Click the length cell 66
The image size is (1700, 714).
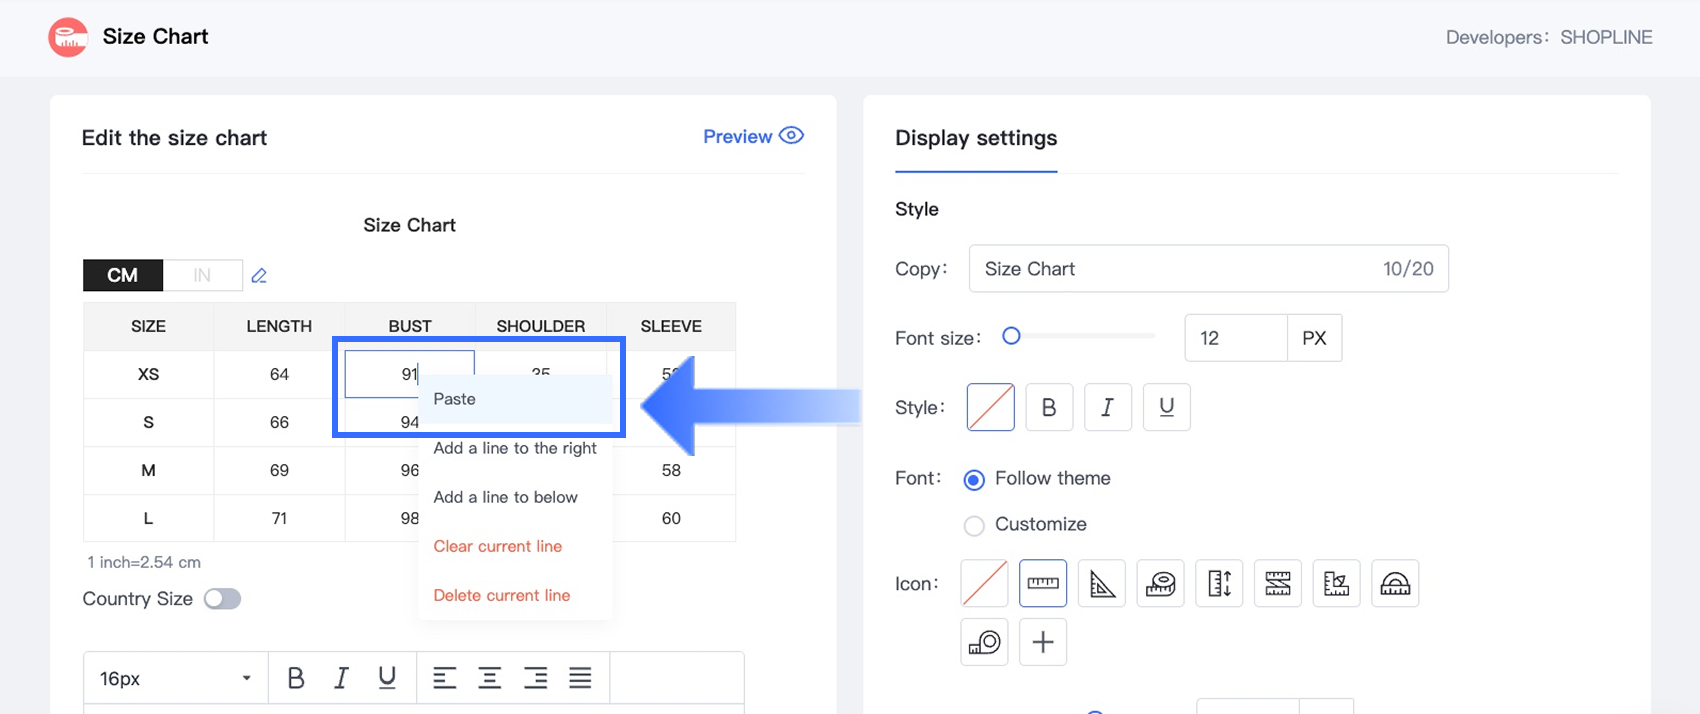coord(279,422)
